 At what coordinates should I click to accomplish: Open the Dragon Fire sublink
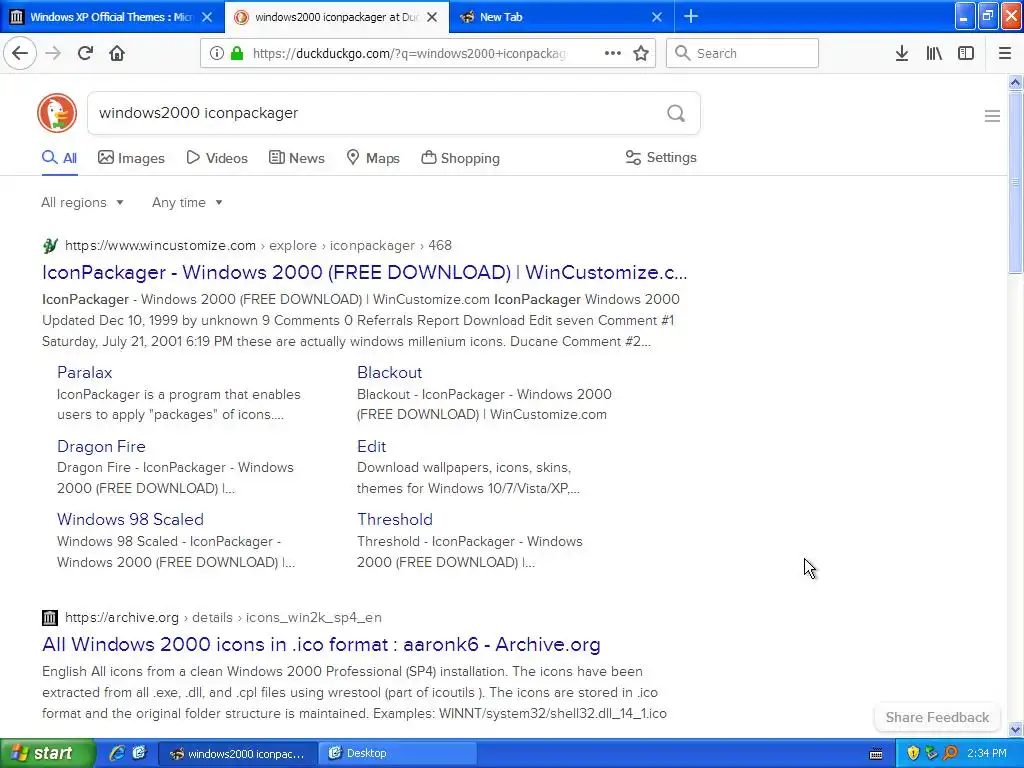click(101, 447)
